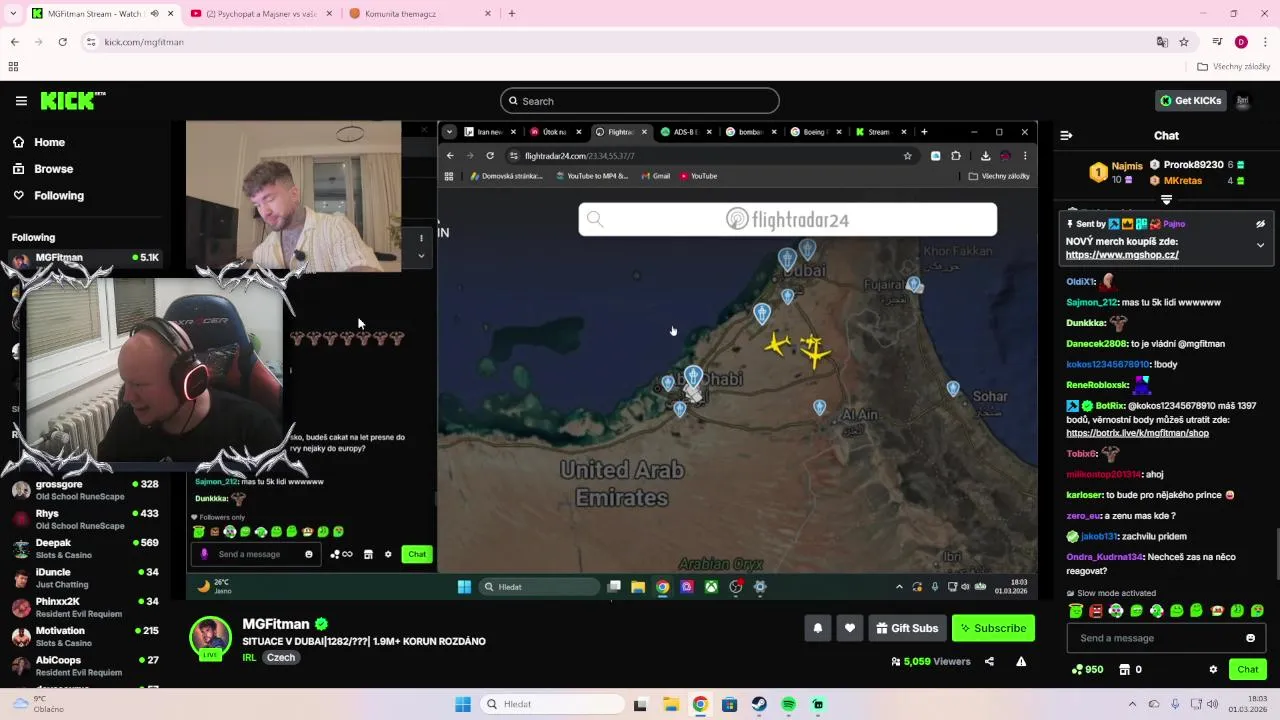The image size is (1280, 720).
Task: Open the grossgore channel in sidebar
Action: [85, 490]
